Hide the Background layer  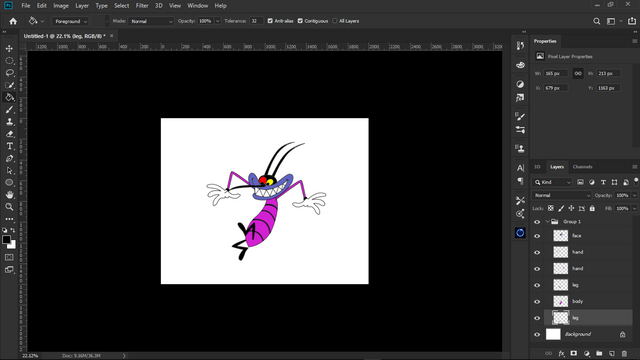click(537, 335)
